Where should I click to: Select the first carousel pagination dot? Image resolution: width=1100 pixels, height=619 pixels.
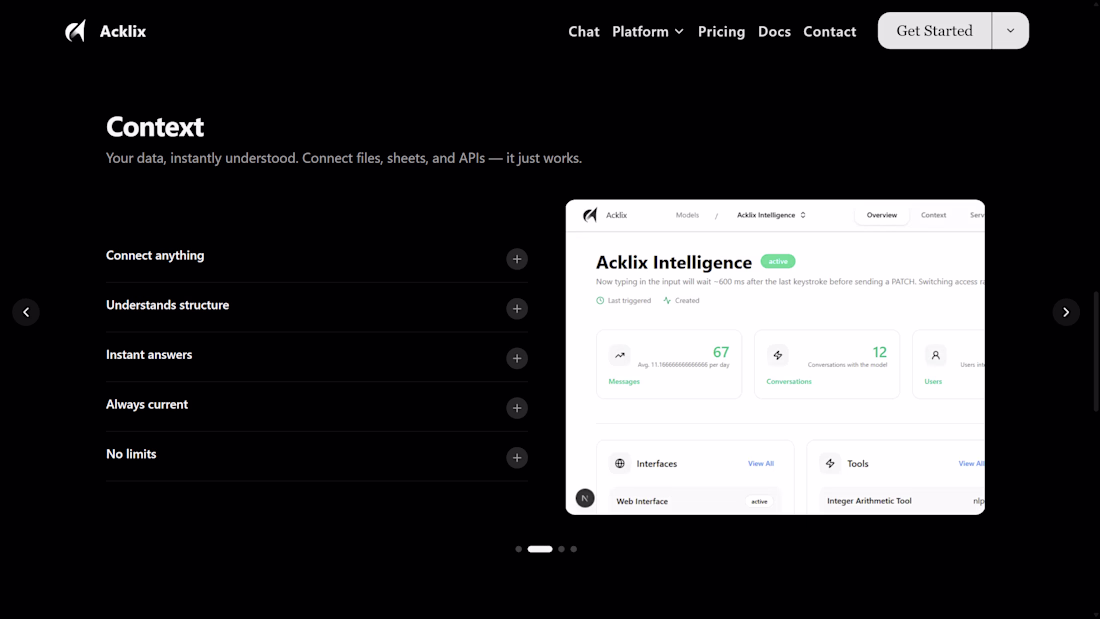click(x=518, y=549)
